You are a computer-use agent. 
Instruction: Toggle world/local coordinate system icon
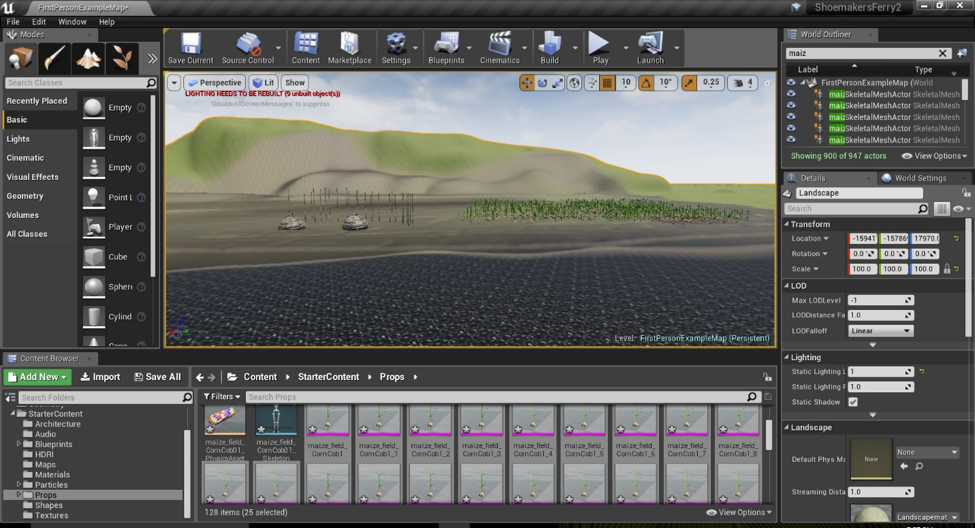click(x=575, y=83)
